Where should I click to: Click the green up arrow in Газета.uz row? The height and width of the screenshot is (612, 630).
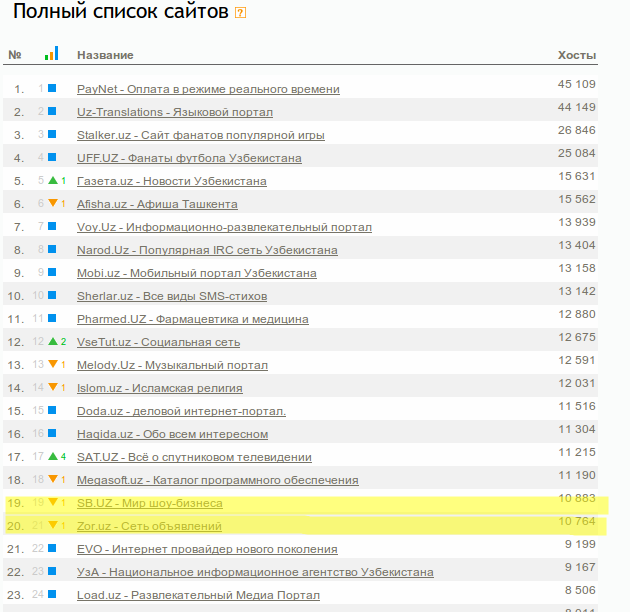(53, 180)
